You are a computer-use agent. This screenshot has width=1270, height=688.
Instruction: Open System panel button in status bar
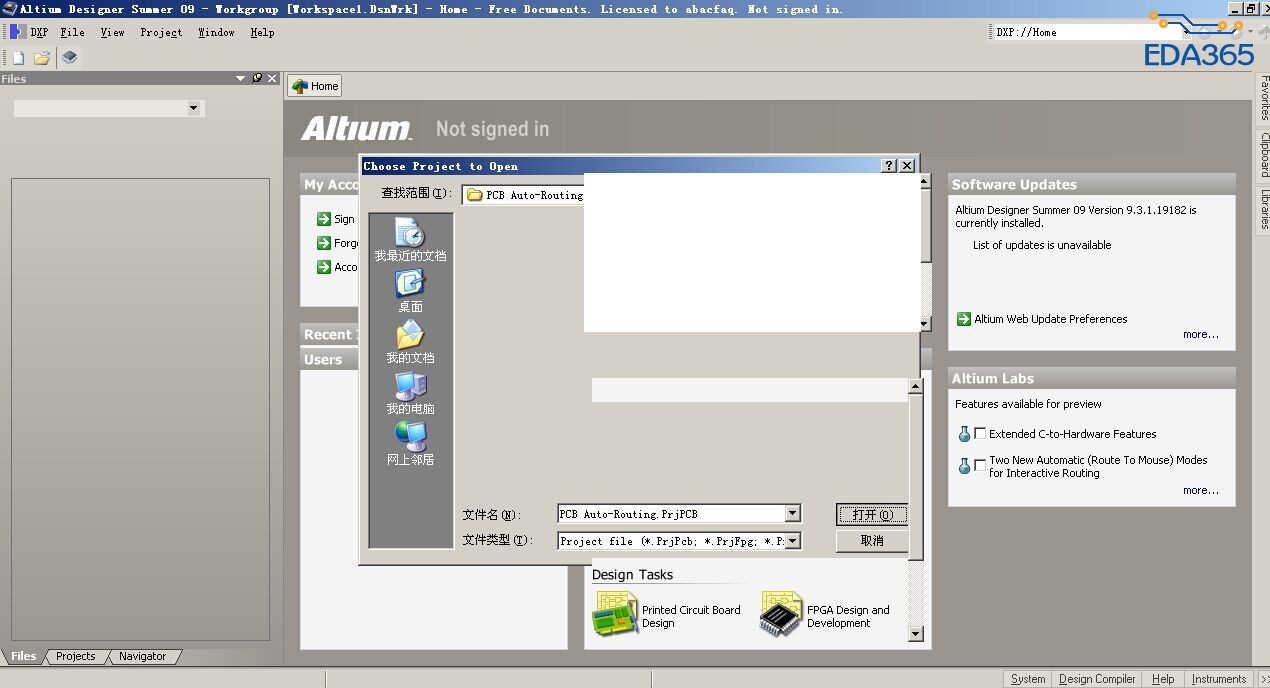coord(1028,679)
